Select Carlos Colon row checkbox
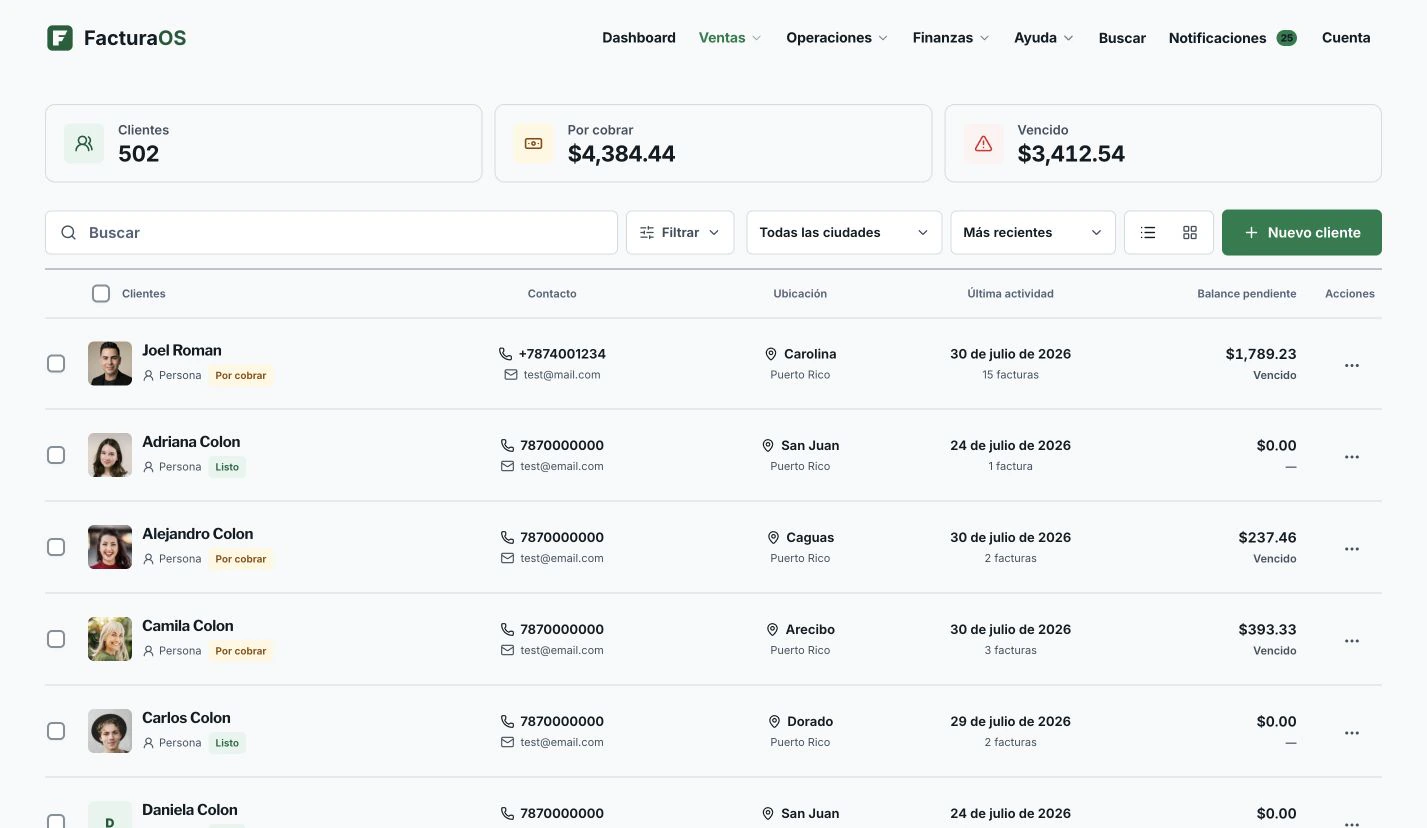Image resolution: width=1427 pixels, height=828 pixels. tap(56, 732)
